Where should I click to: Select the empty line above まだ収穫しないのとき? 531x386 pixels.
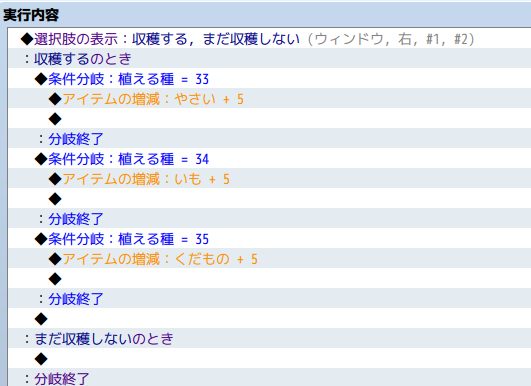pyautogui.click(x=270, y=318)
